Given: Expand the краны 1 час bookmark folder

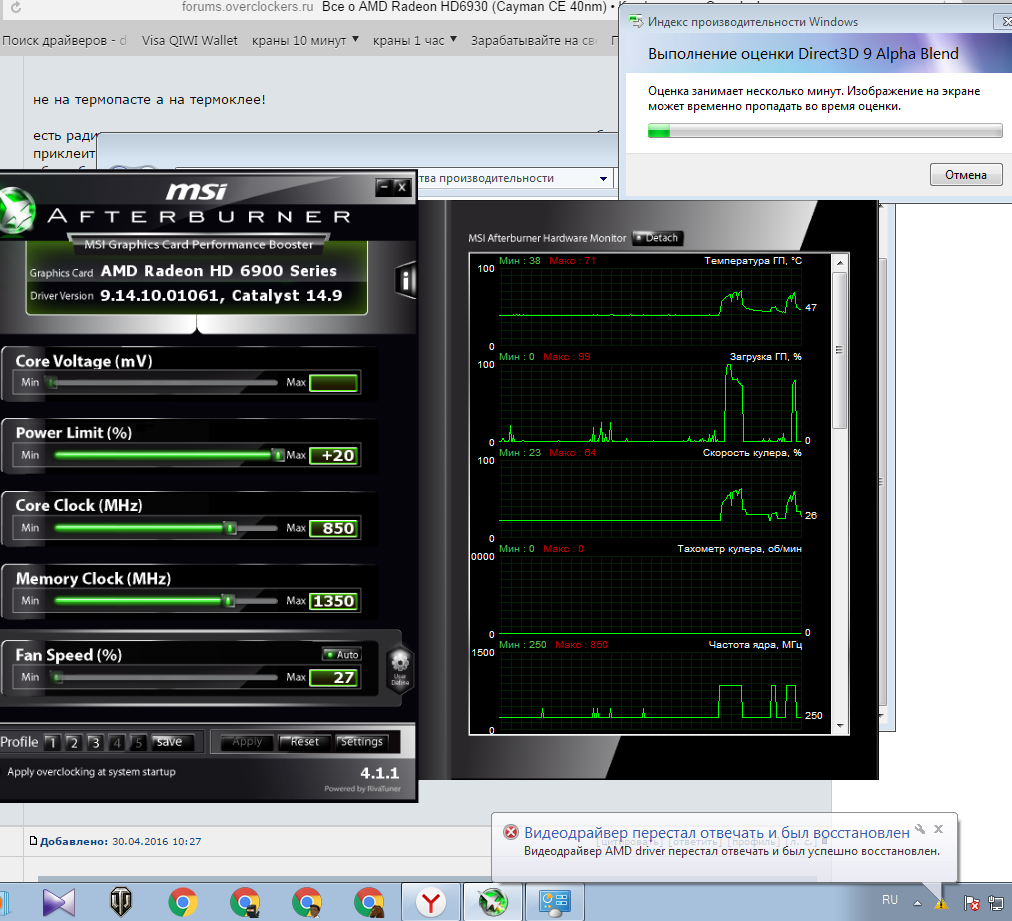Looking at the screenshot, I should coord(415,40).
